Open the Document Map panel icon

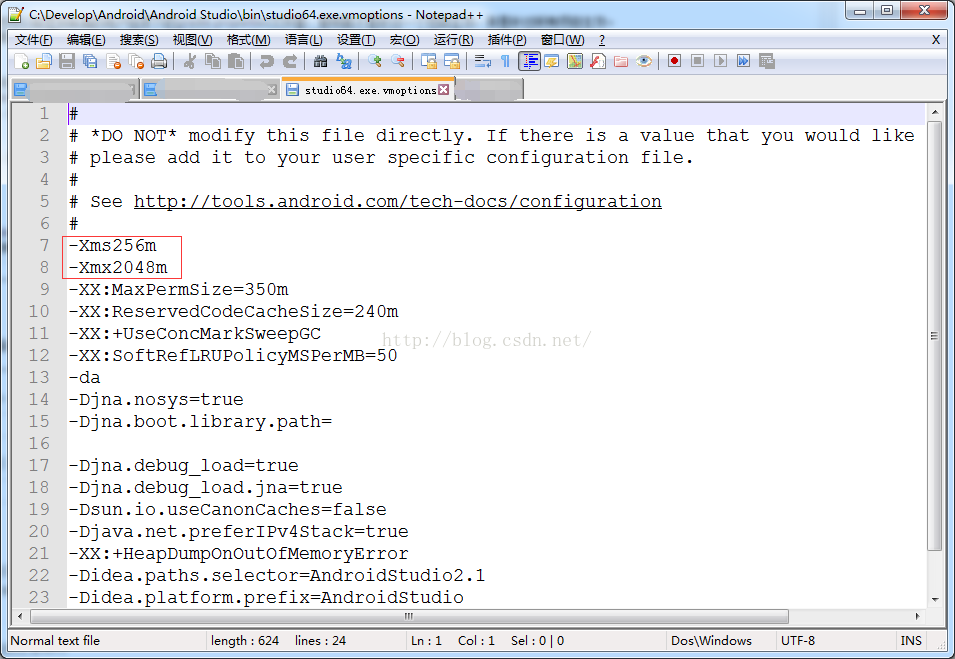(575, 61)
